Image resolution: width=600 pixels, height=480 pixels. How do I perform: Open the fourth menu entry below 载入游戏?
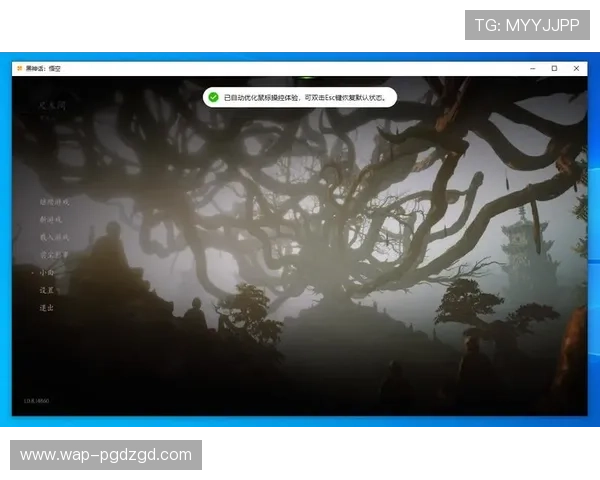[54, 255]
